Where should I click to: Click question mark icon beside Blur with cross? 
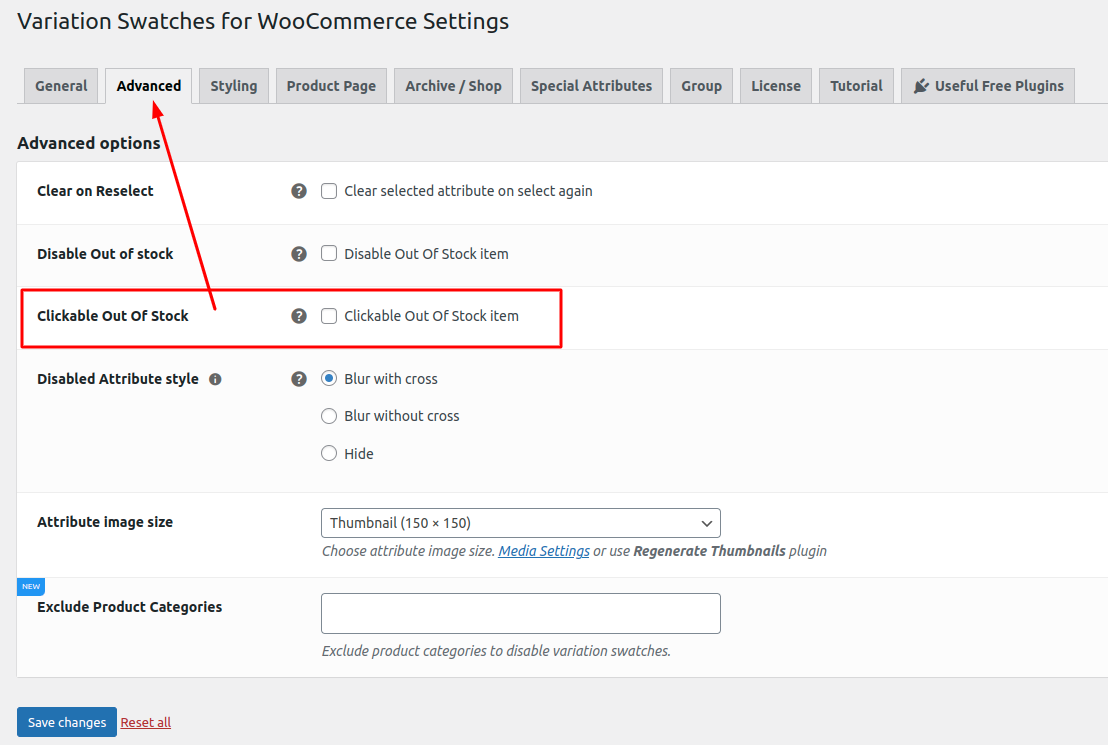pyautogui.click(x=299, y=379)
